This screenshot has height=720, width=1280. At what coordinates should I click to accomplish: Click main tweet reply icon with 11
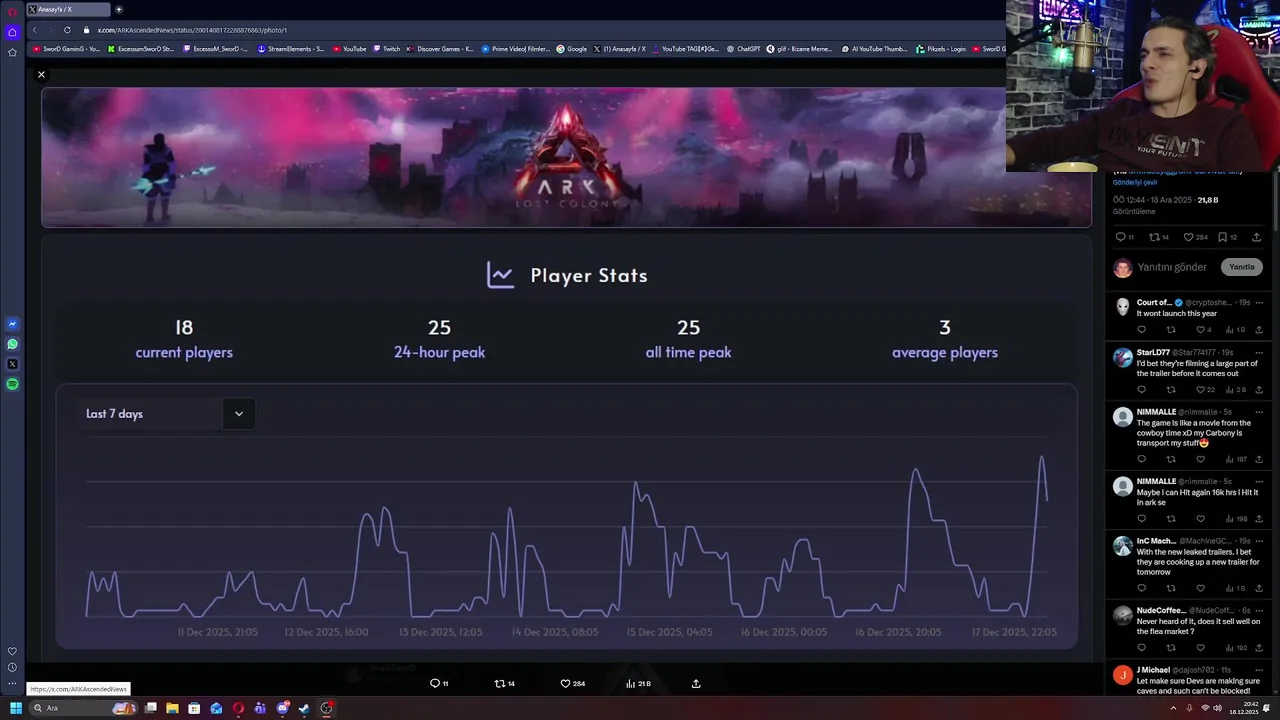1124,237
